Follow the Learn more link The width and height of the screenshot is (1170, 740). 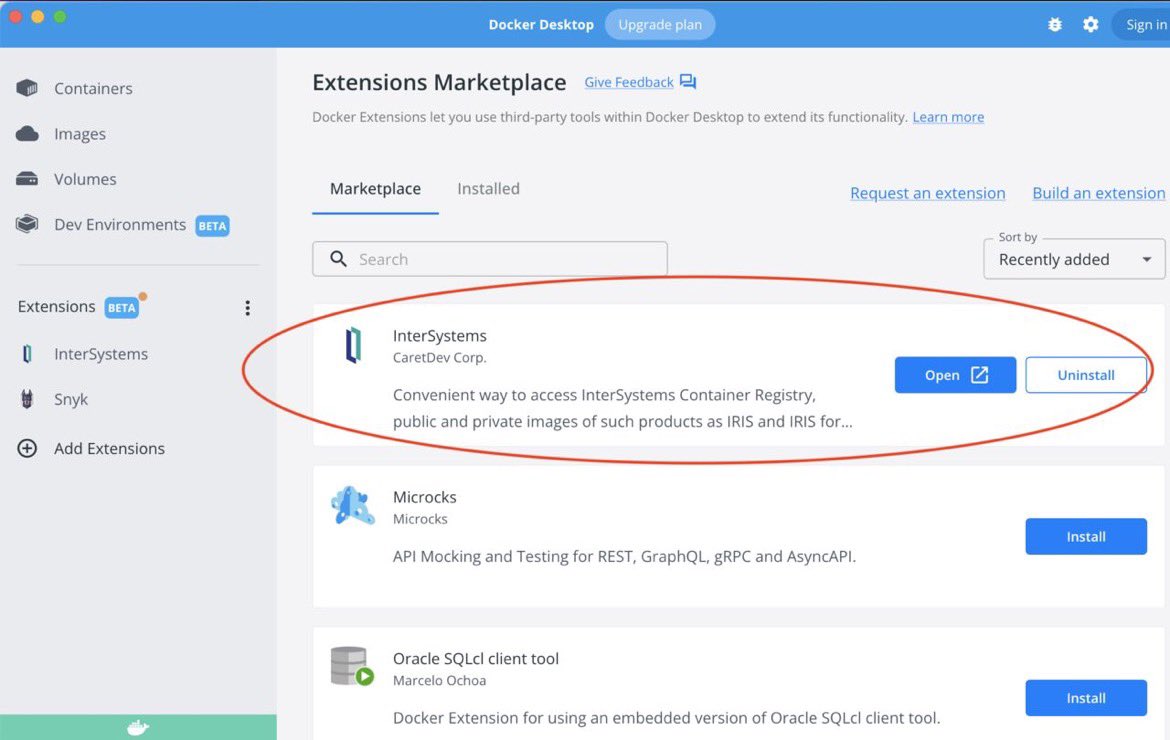click(948, 117)
